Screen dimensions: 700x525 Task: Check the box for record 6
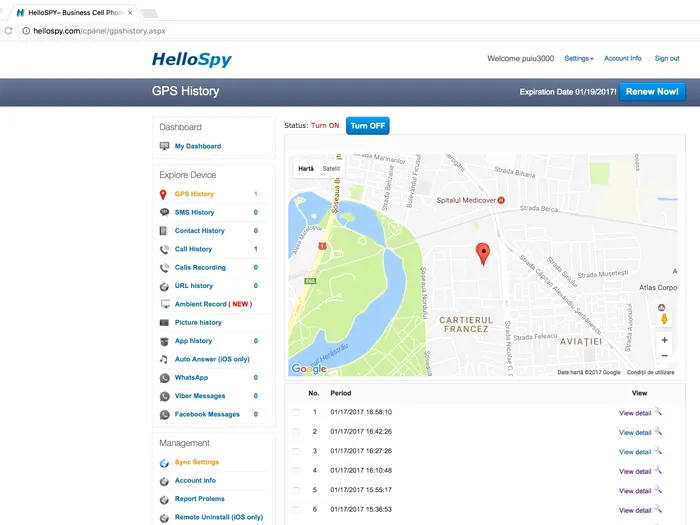click(296, 509)
